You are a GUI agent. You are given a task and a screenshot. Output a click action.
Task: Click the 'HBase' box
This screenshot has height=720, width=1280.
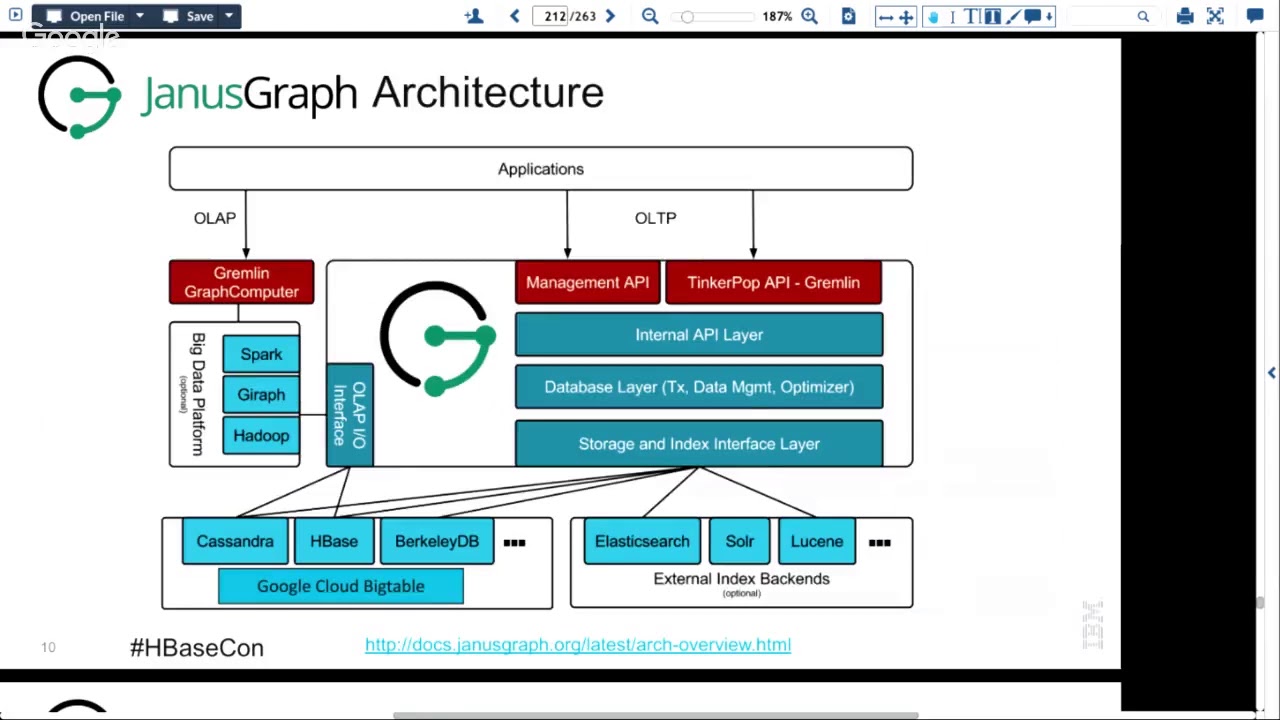coord(334,541)
